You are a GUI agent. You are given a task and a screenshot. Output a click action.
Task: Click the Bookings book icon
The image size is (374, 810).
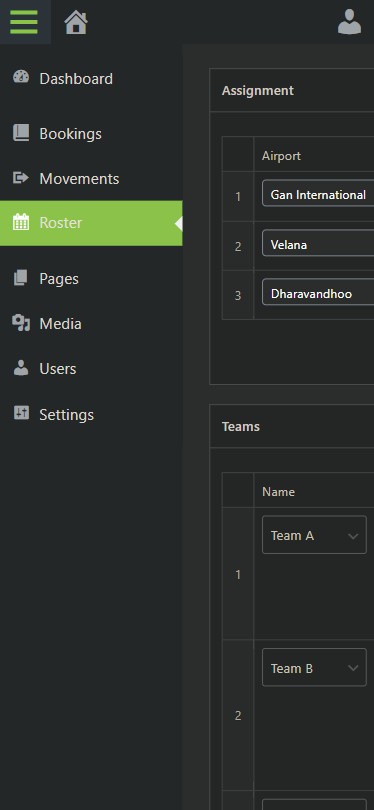point(21,133)
